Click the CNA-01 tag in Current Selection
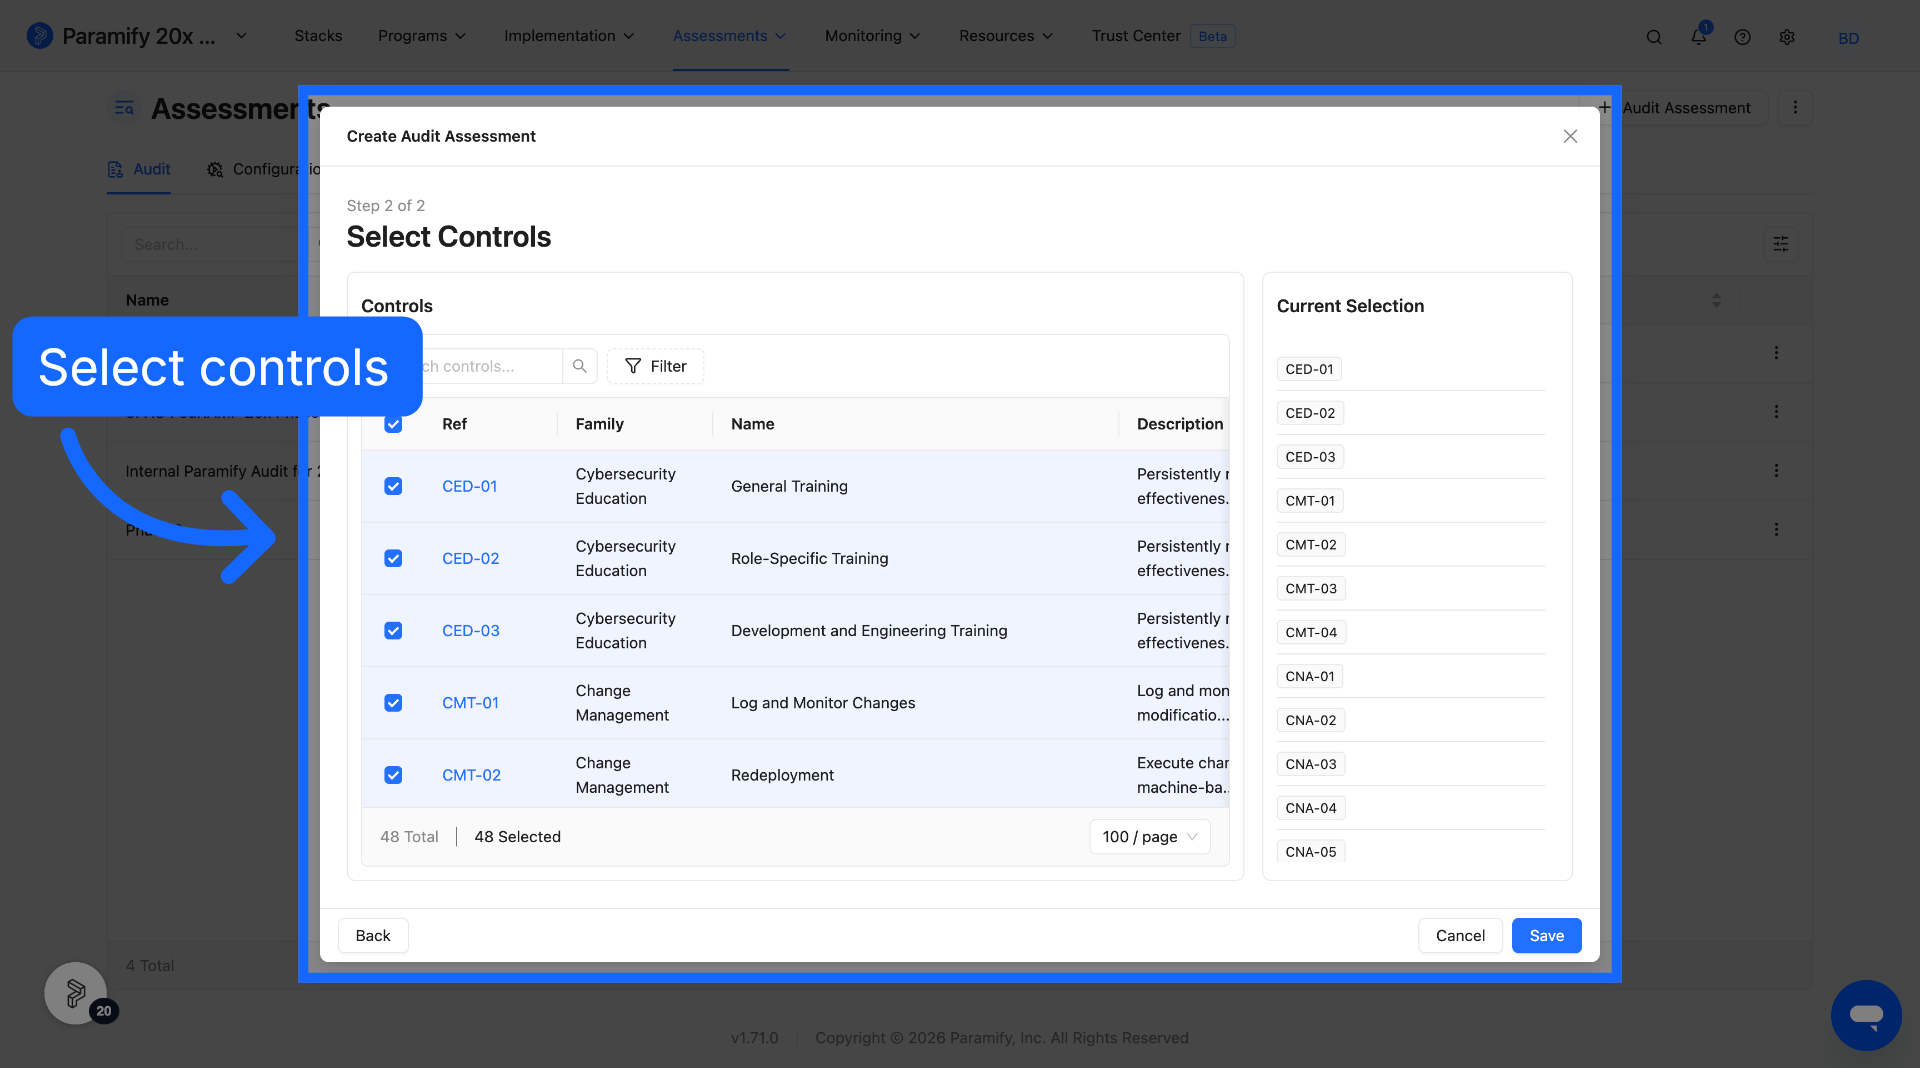 (1310, 677)
